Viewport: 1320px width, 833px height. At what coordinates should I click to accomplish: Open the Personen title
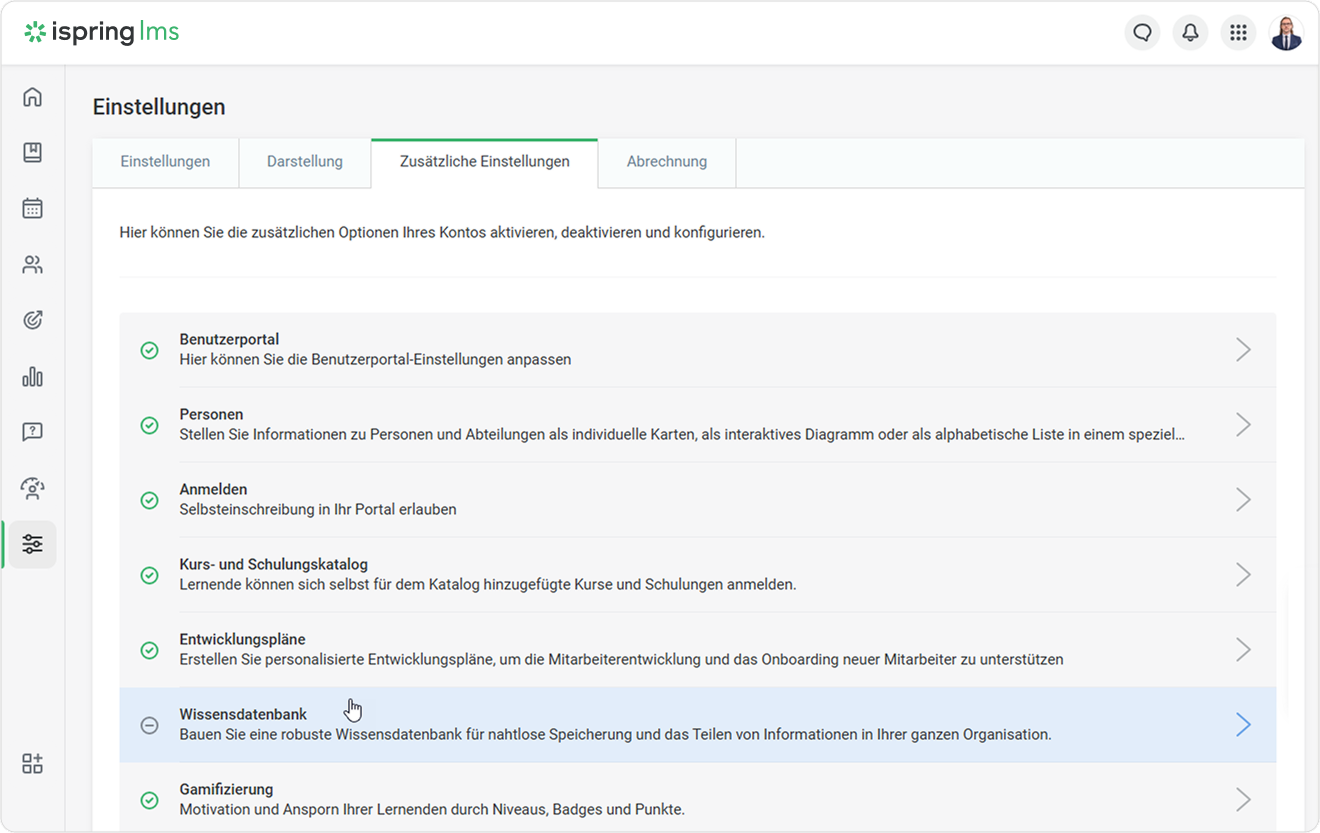click(211, 415)
